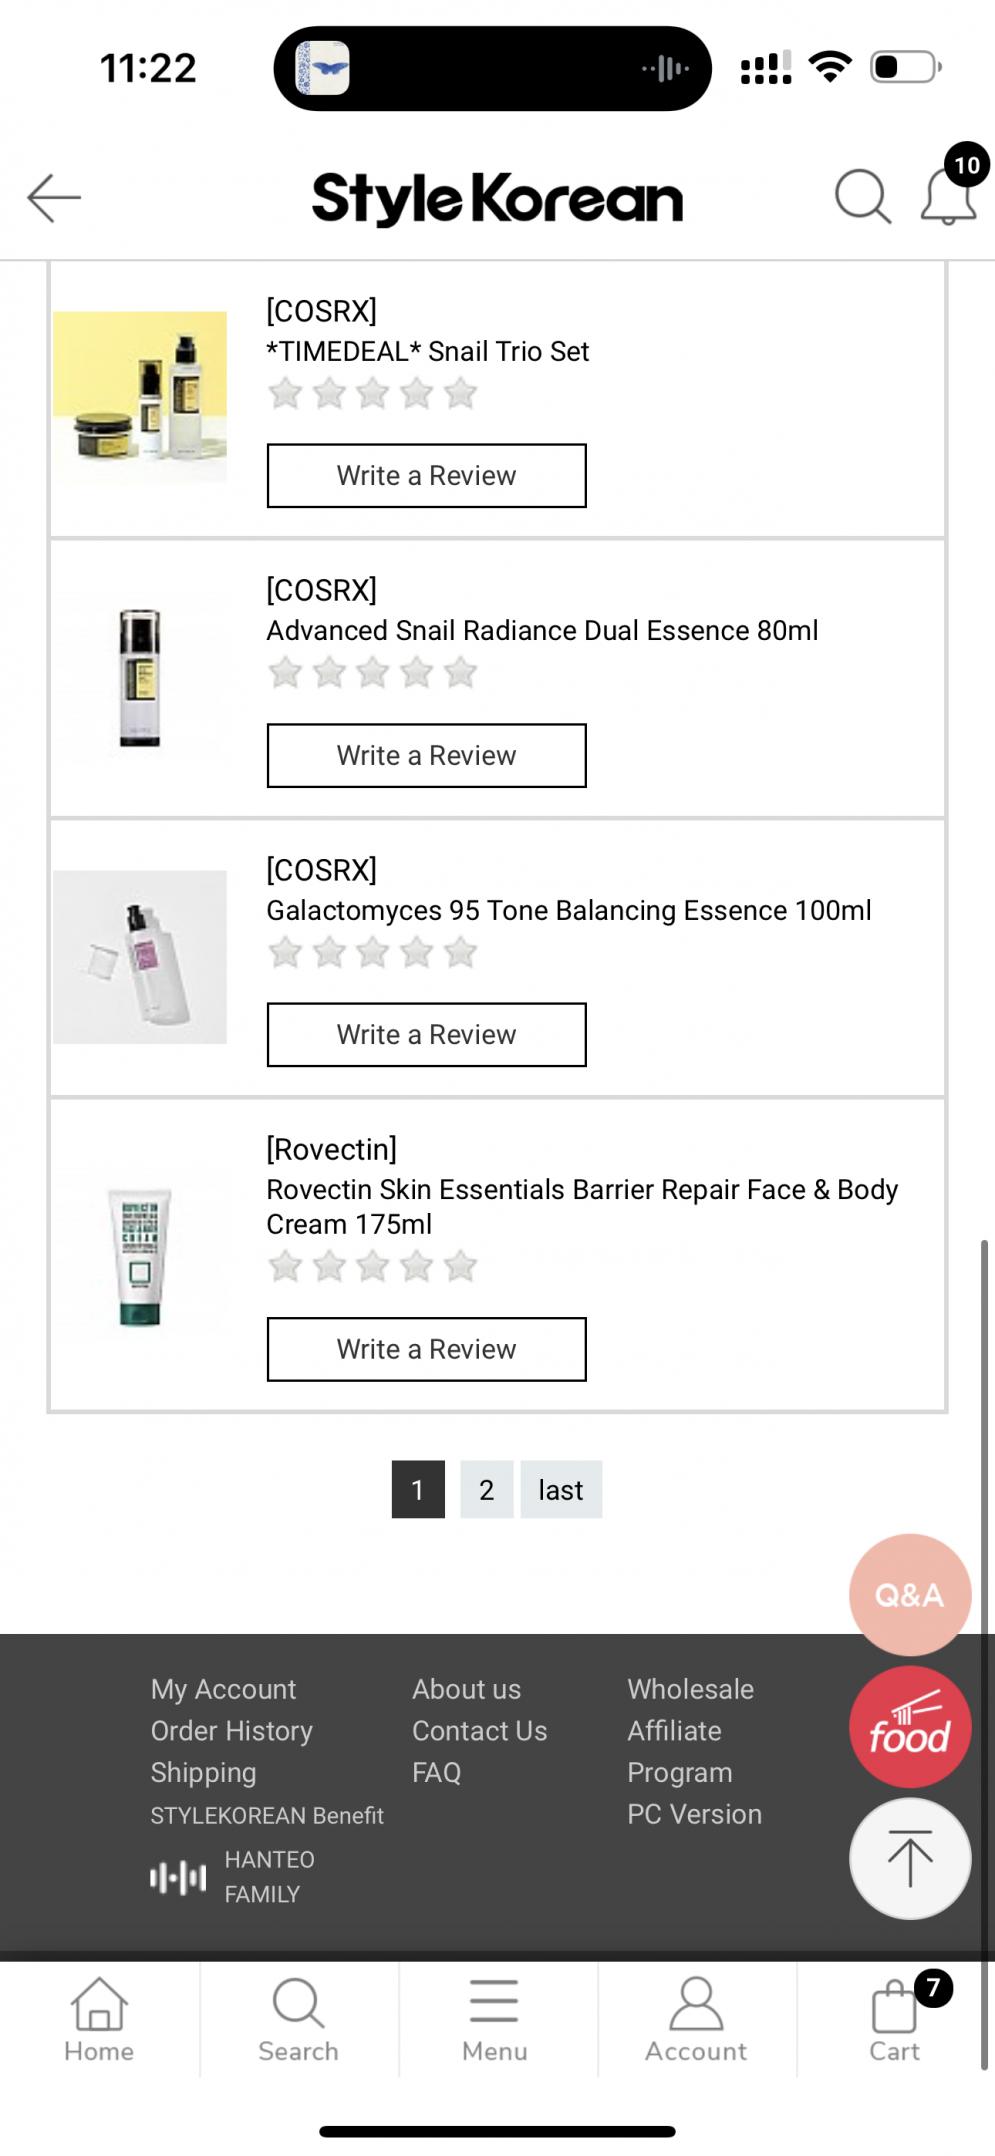Write a Review for Galactomyces 95 Essence
Image resolution: width=995 pixels, height=2156 pixels.
click(x=427, y=1035)
